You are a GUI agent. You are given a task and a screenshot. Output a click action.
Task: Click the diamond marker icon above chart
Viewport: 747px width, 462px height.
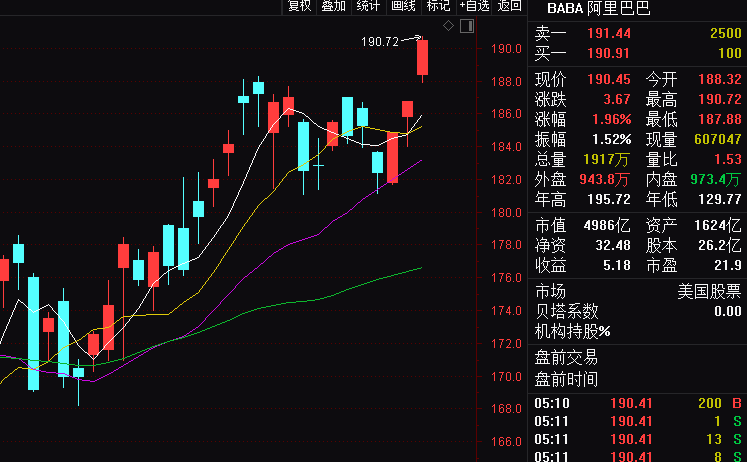(448, 26)
